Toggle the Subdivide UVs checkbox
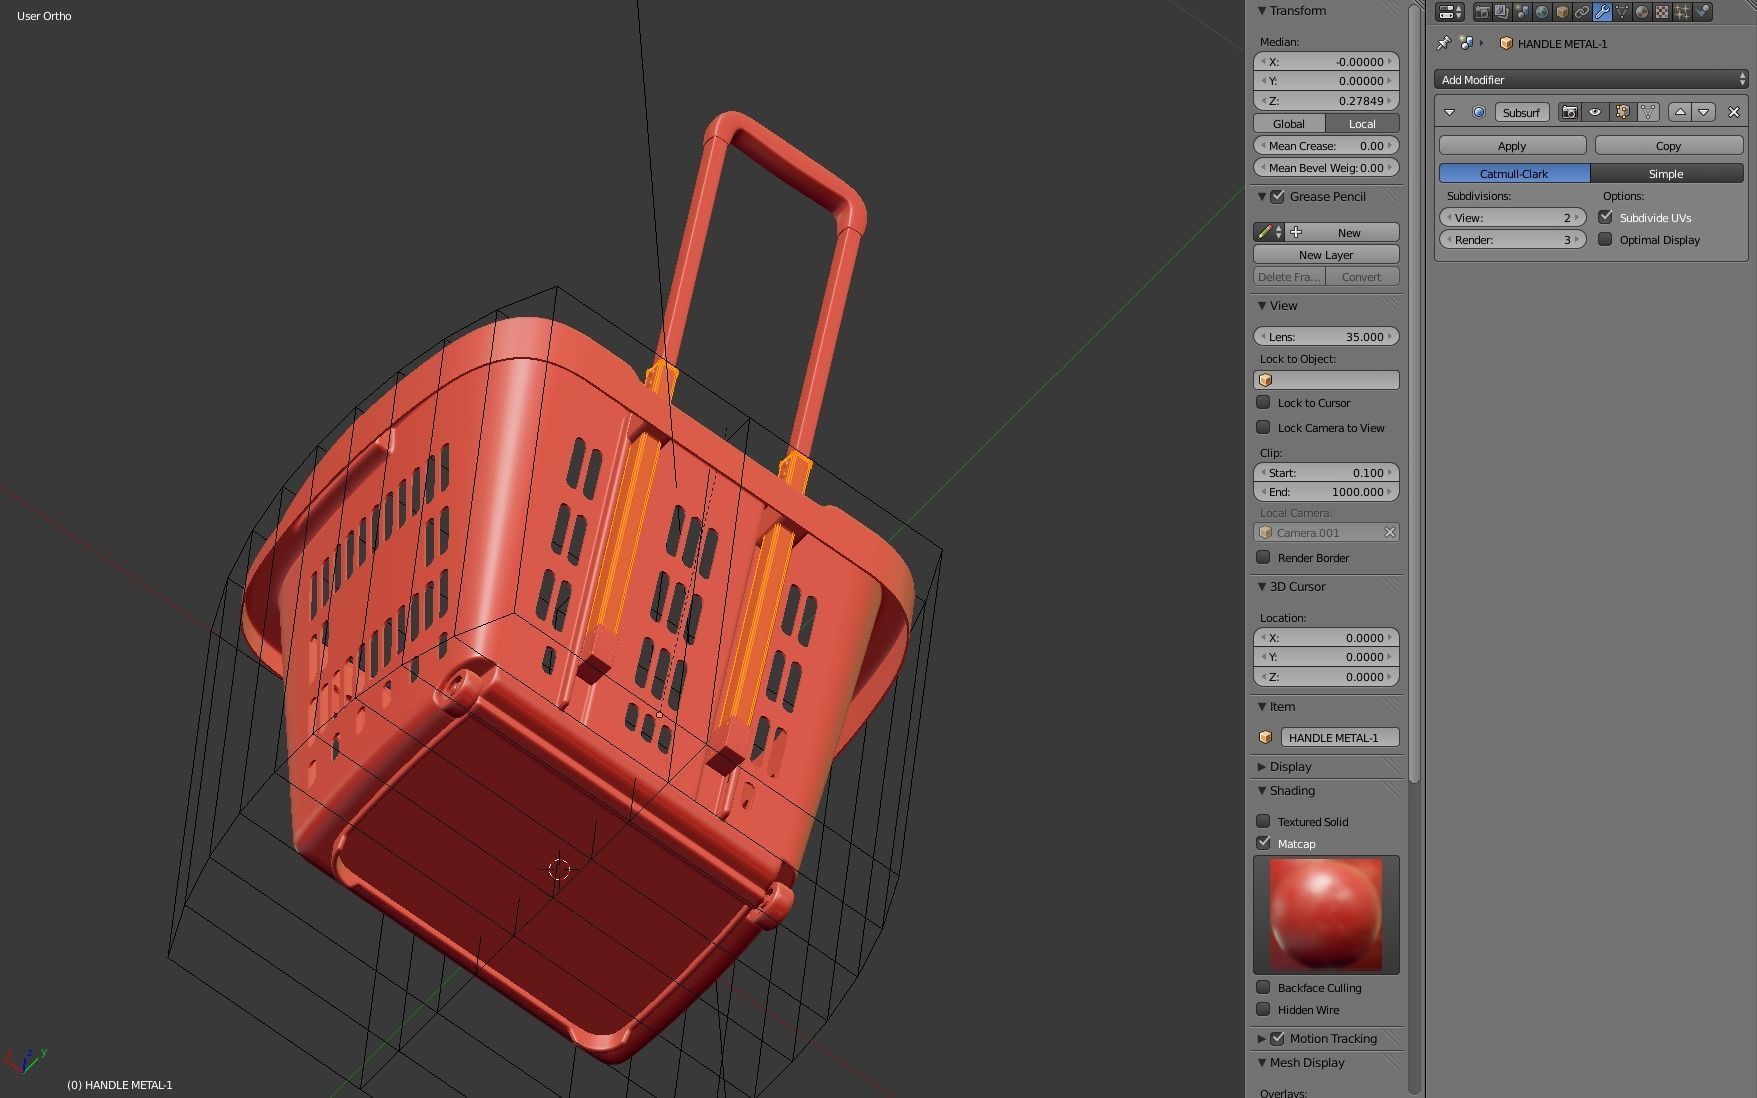Viewport: 1757px width, 1098px height. pos(1605,217)
